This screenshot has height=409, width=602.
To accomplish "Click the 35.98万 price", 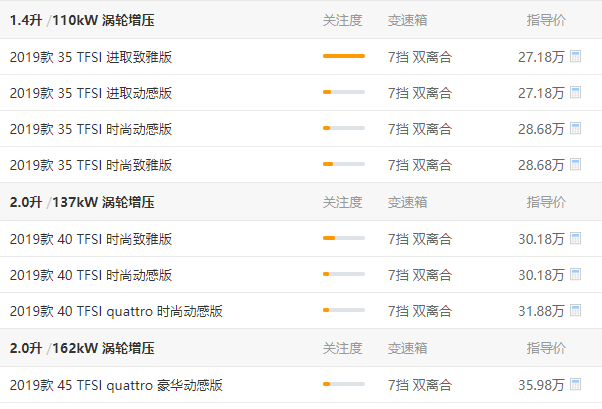I will [x=541, y=385].
